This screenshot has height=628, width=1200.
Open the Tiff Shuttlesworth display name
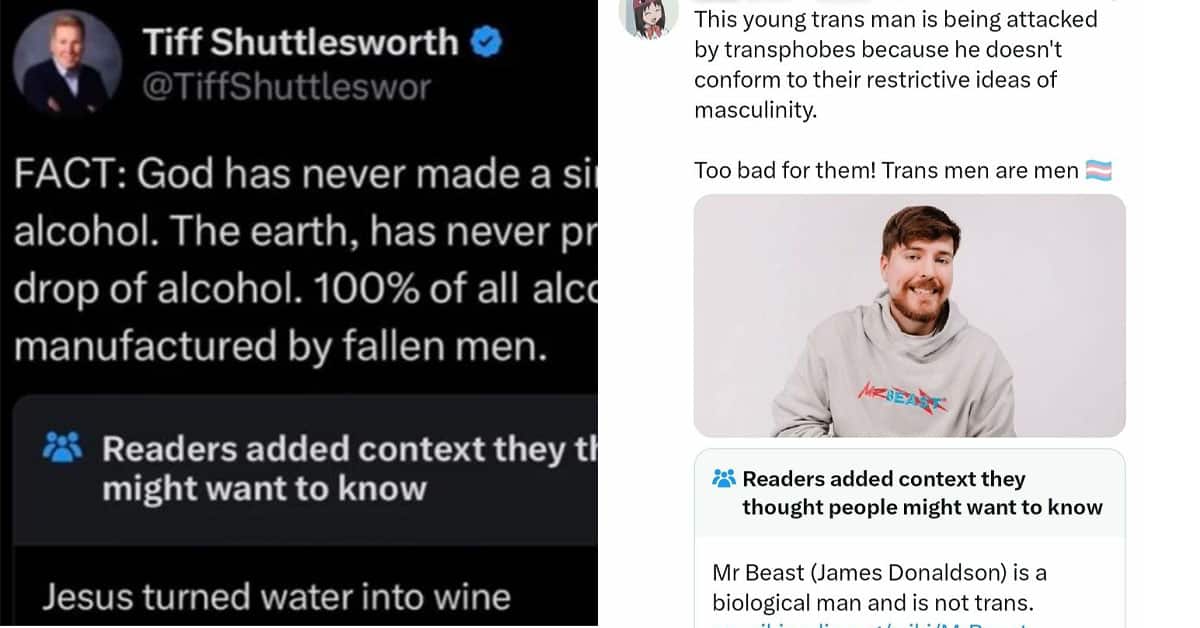pyautogui.click(x=301, y=42)
